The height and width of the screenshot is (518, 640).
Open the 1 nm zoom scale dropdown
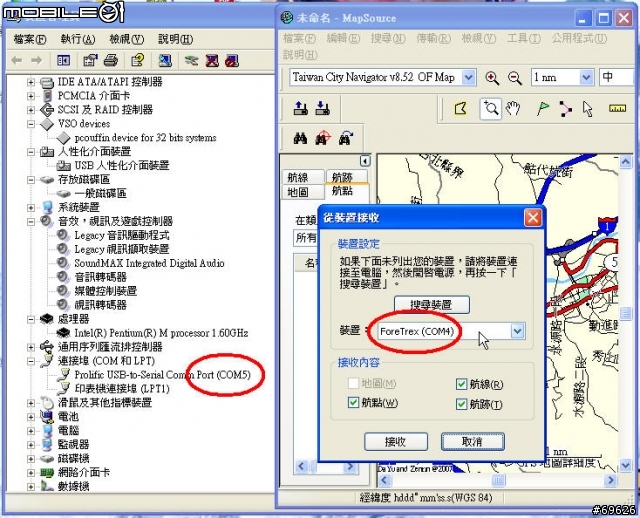click(586, 77)
